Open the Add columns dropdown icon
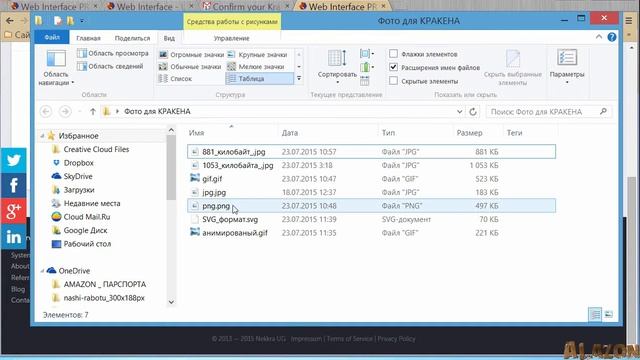The height and width of the screenshot is (360, 640). tap(367, 67)
